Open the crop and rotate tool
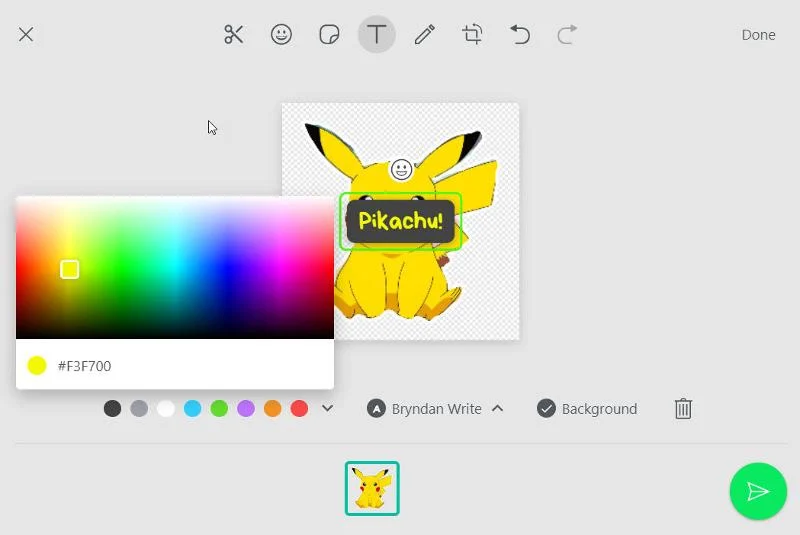Image resolution: width=800 pixels, height=535 pixels. click(472, 35)
